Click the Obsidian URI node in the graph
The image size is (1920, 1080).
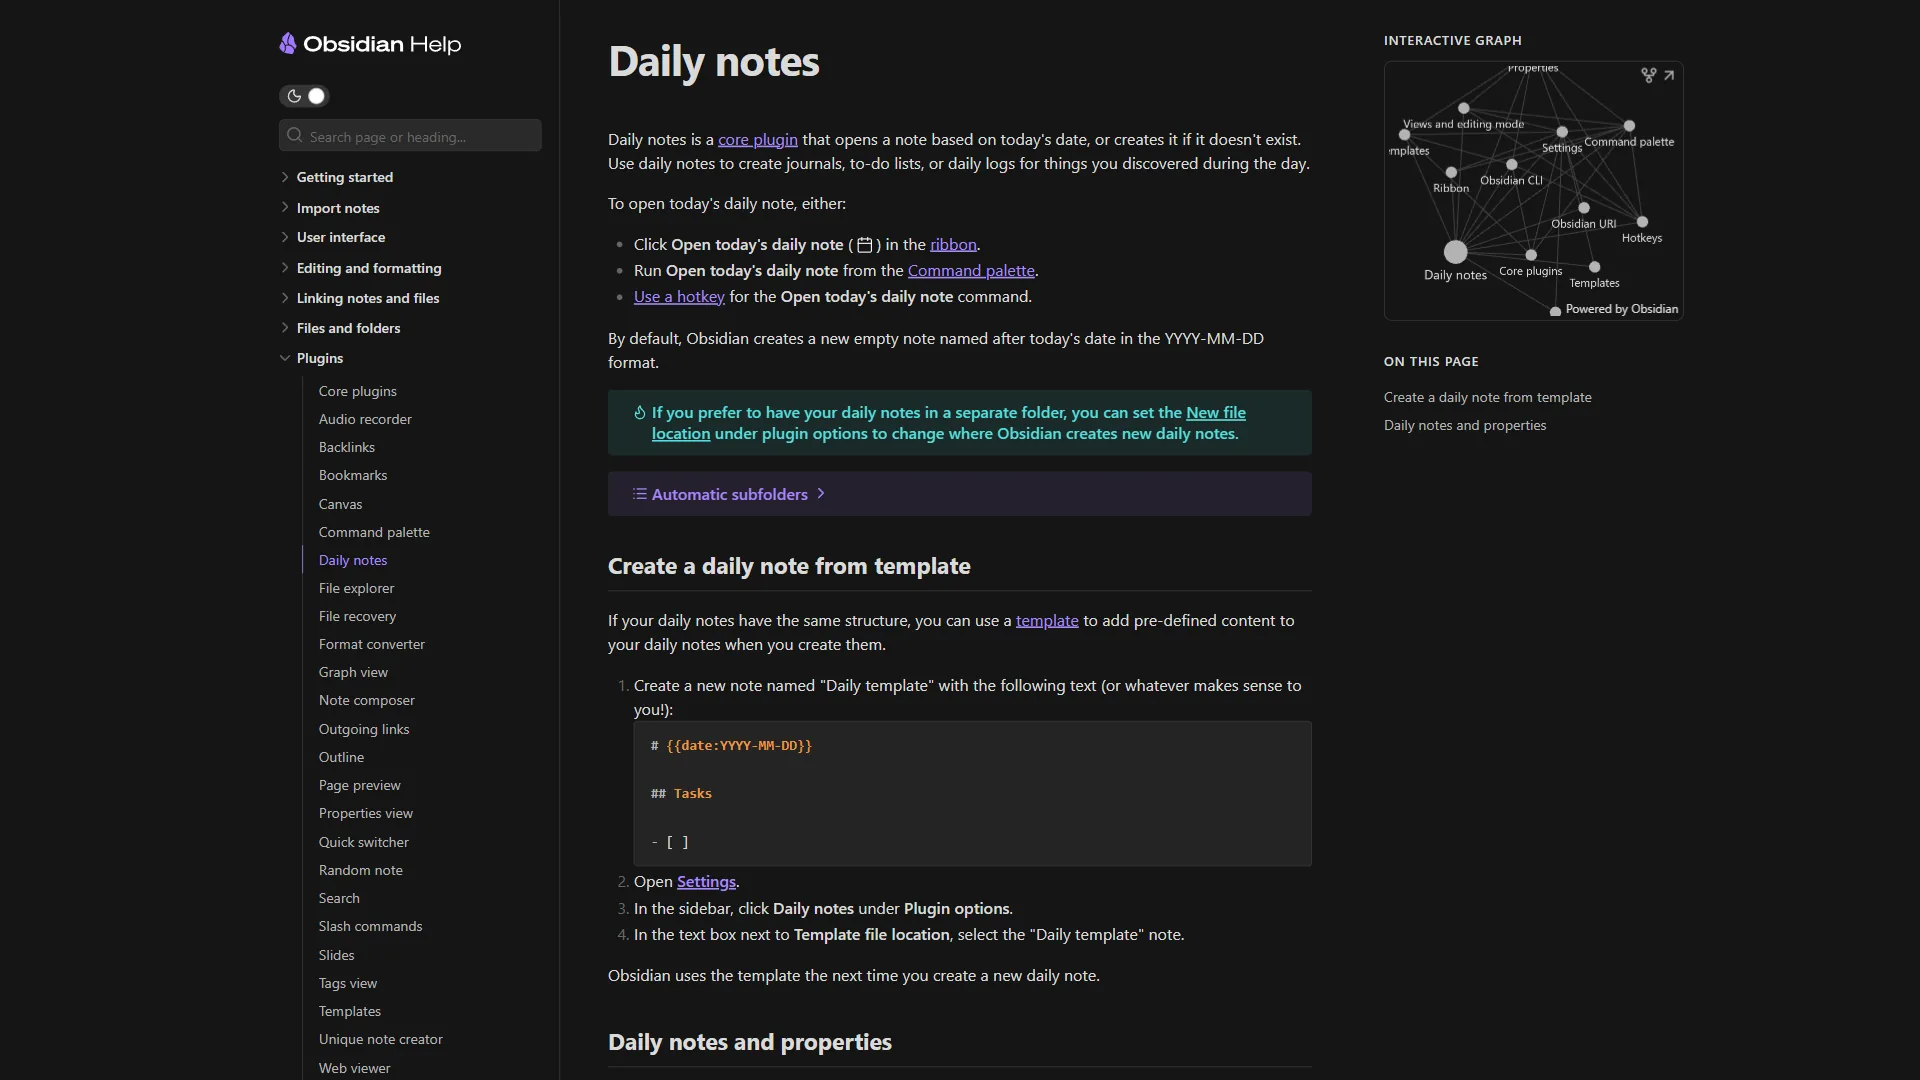click(1584, 208)
